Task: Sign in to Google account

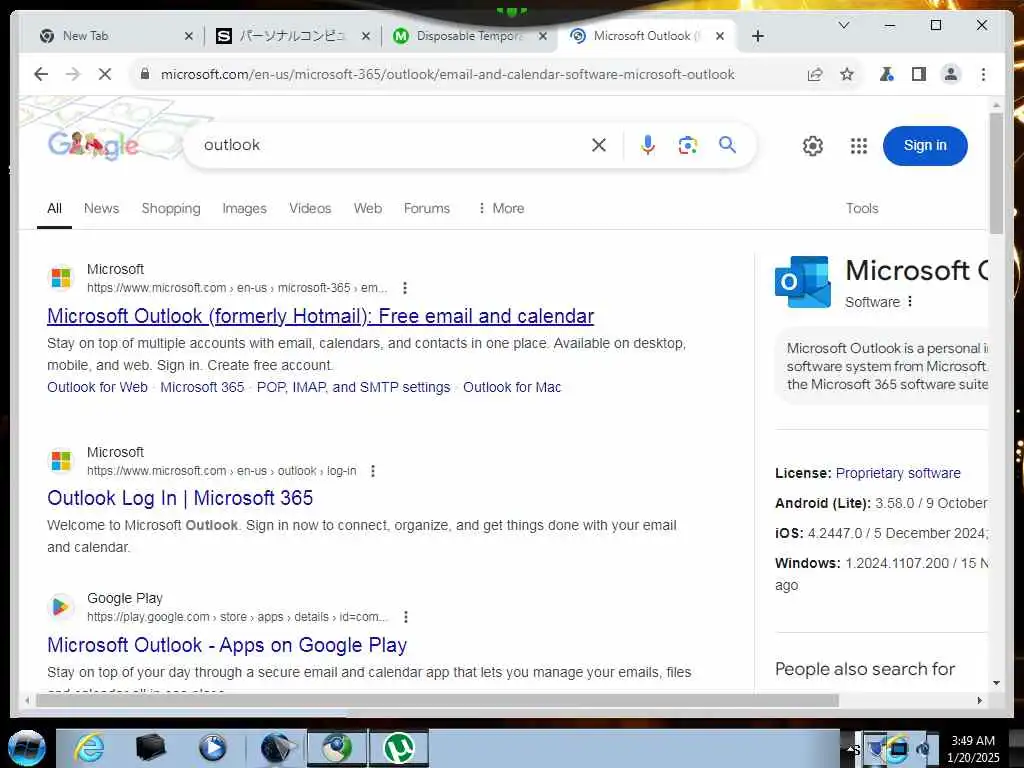Action: click(x=925, y=146)
